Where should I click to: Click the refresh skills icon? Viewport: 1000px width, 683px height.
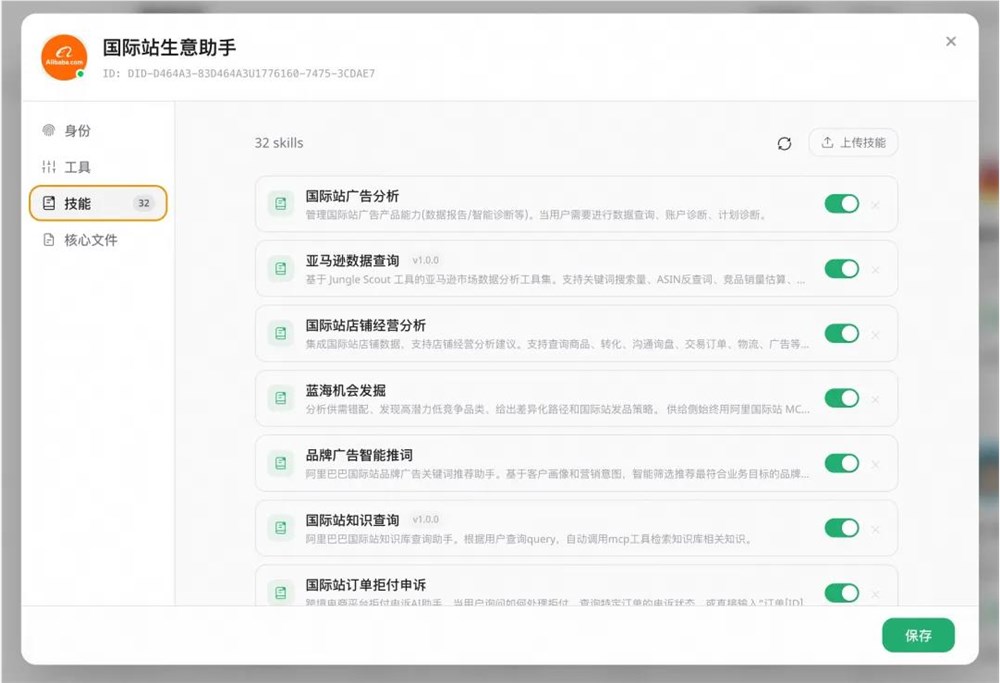point(784,143)
